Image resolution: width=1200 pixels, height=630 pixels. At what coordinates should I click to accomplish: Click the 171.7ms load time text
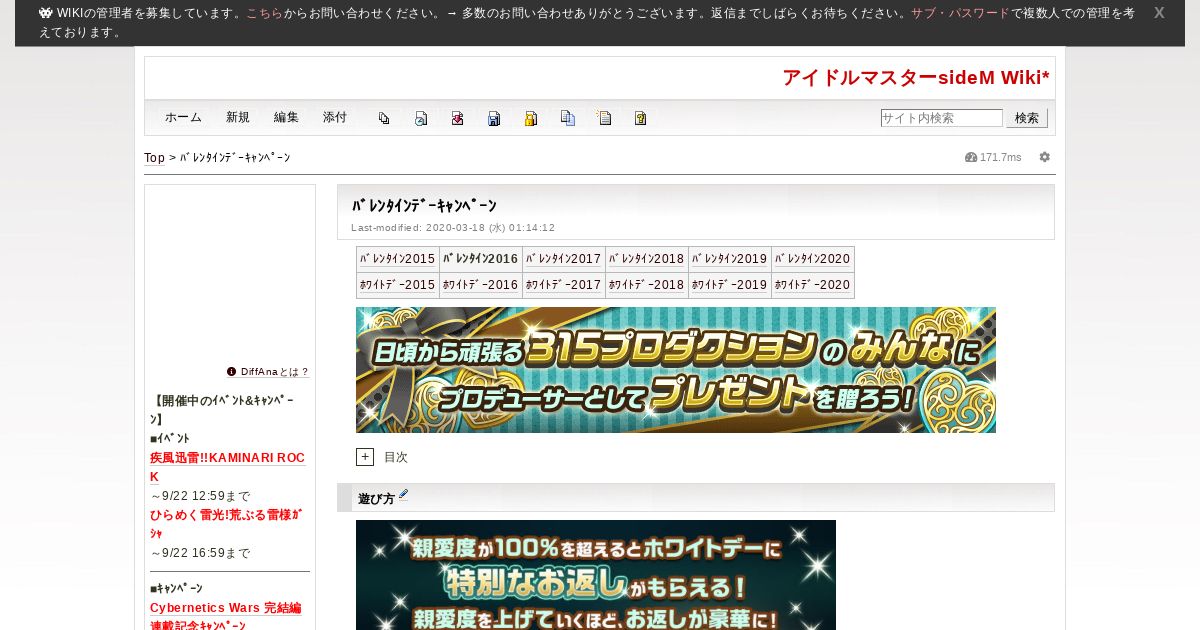pyautogui.click(x=1001, y=158)
